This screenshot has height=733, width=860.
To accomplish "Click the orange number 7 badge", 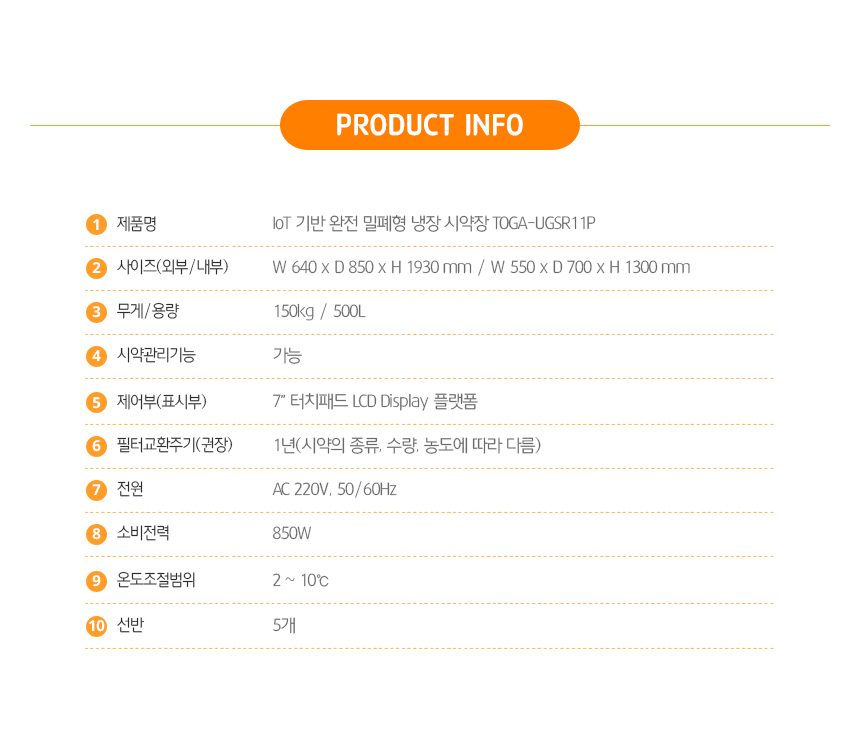I will [96, 490].
